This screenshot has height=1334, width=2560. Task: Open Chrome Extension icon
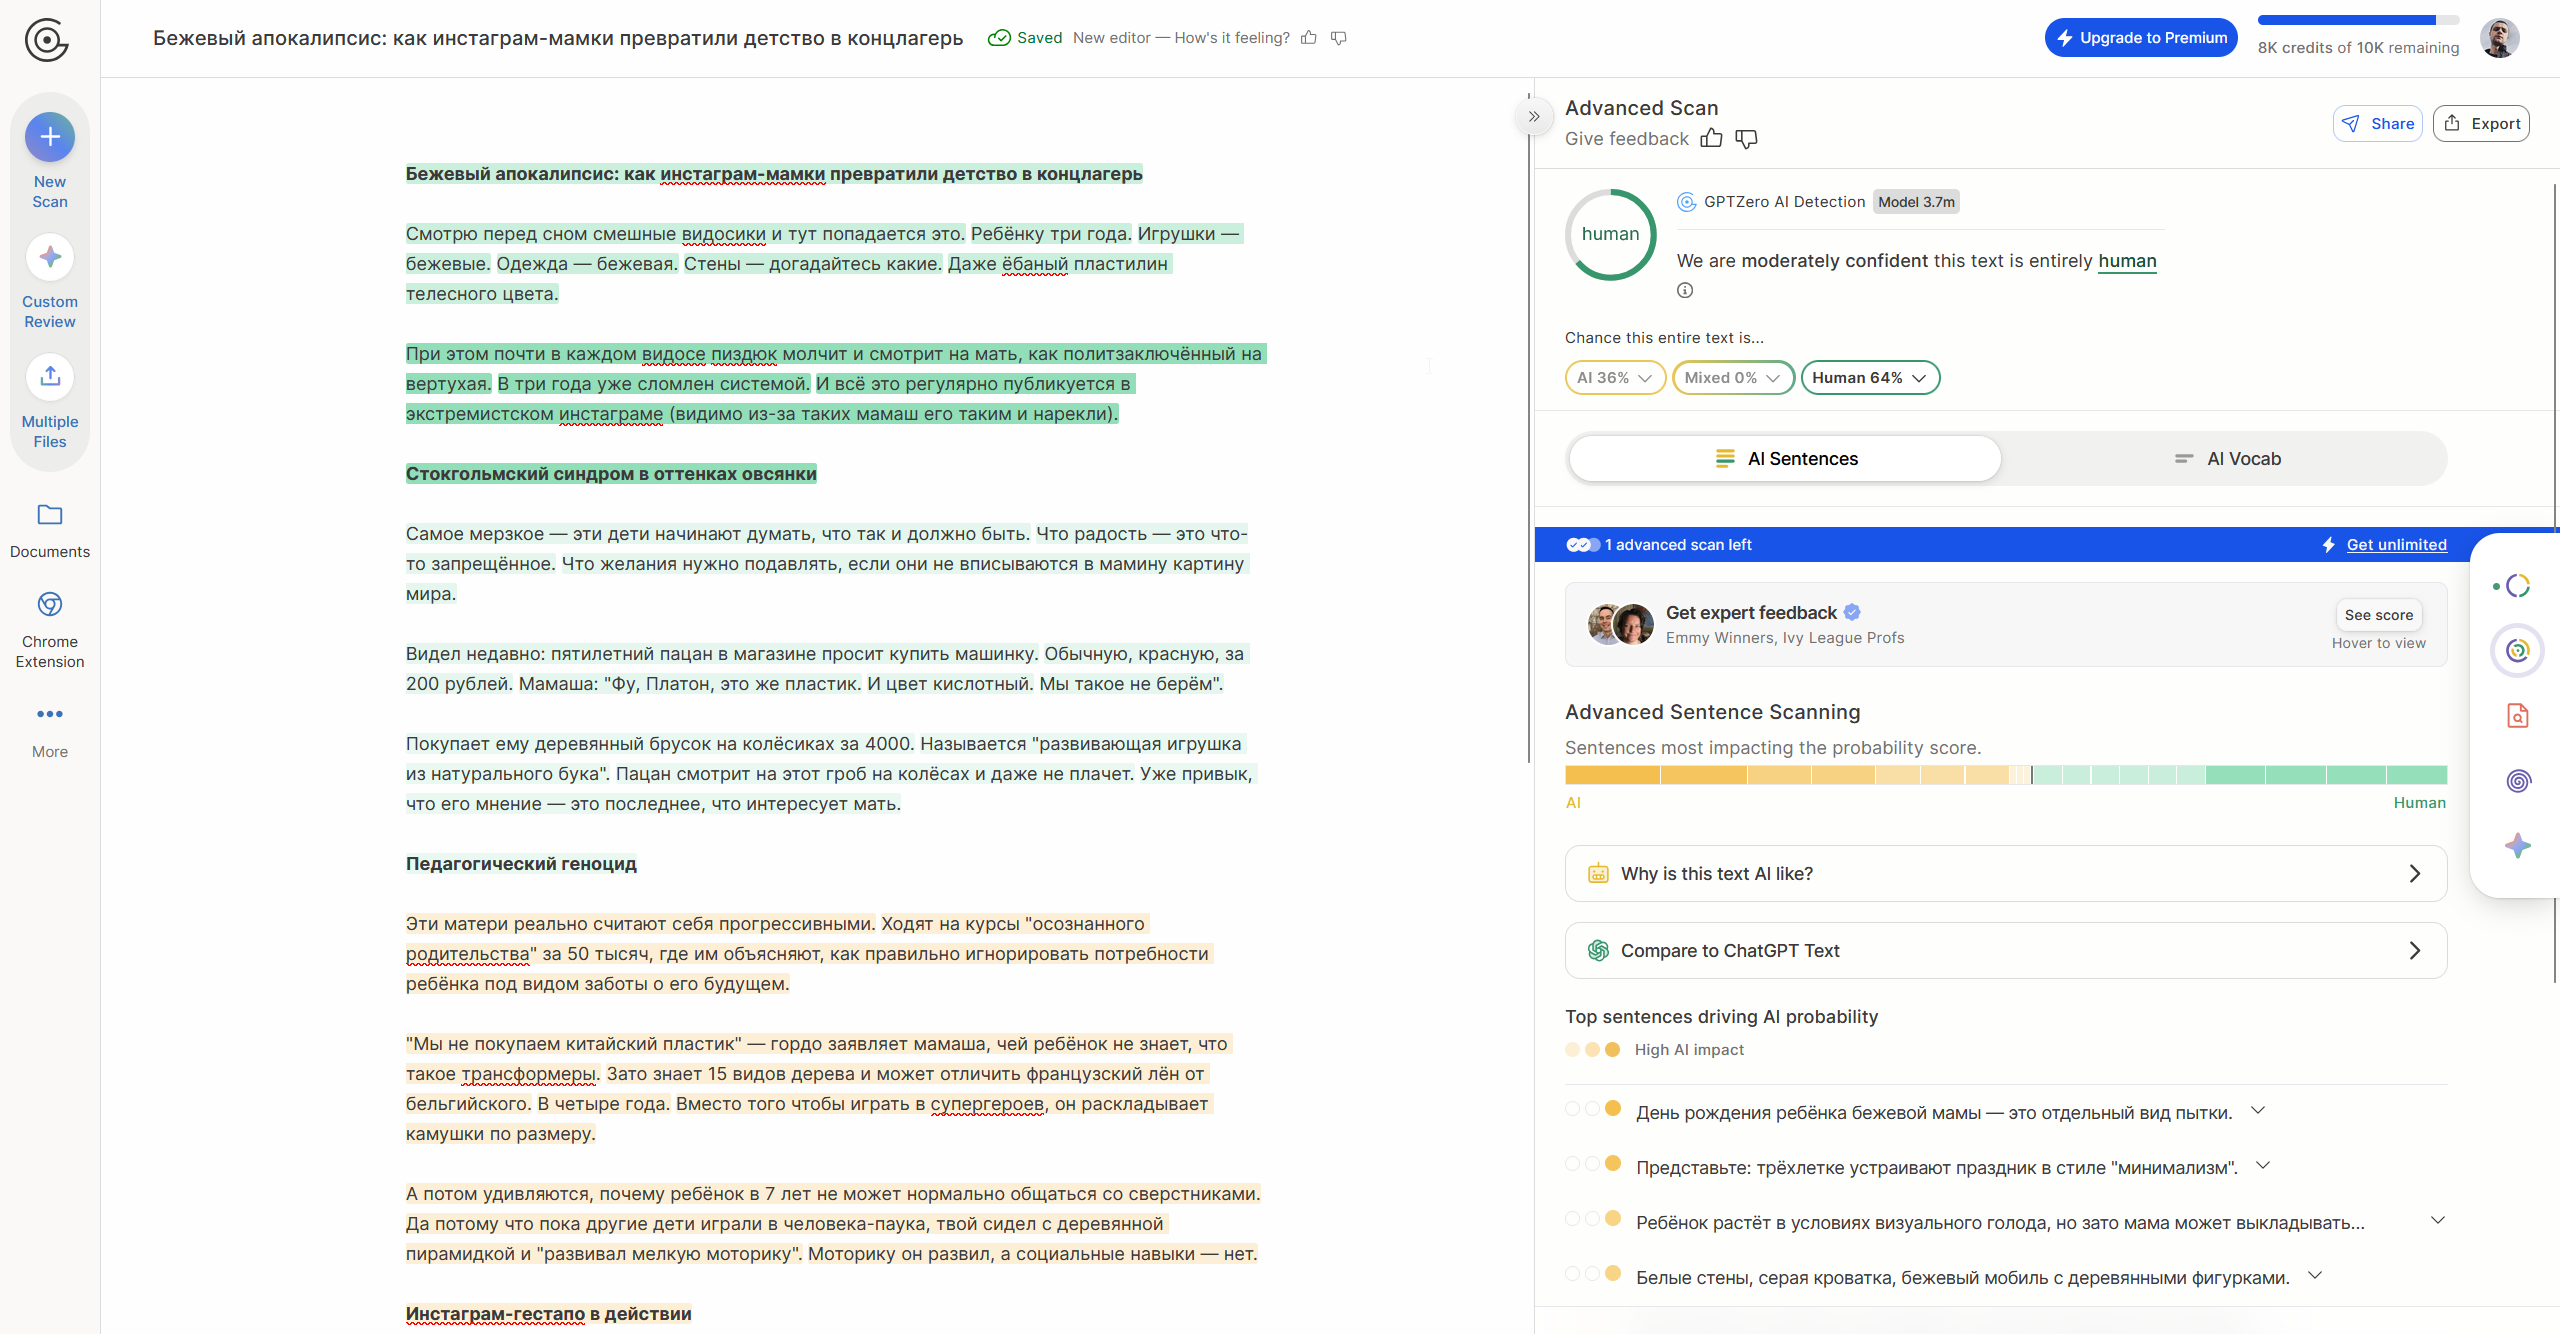coord(50,604)
